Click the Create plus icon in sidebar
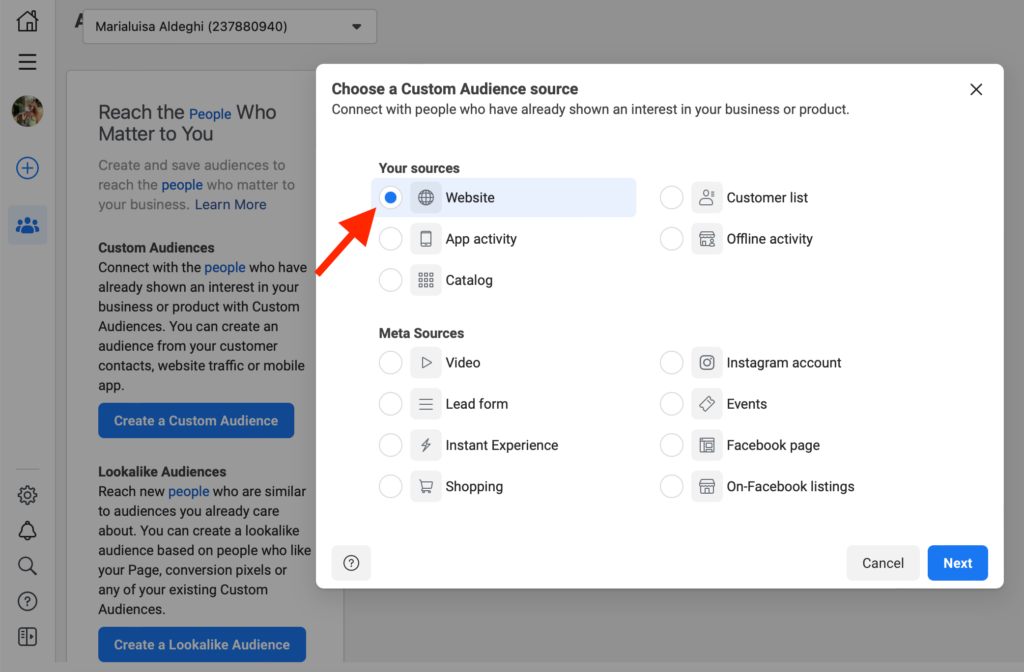The height and width of the screenshot is (672, 1024). click(x=27, y=168)
